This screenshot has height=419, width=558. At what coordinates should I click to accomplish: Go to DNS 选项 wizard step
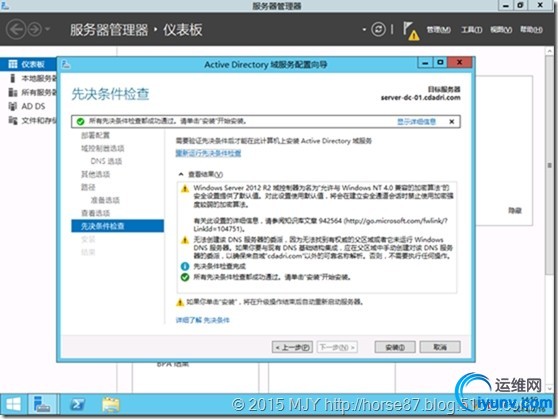pos(106,161)
